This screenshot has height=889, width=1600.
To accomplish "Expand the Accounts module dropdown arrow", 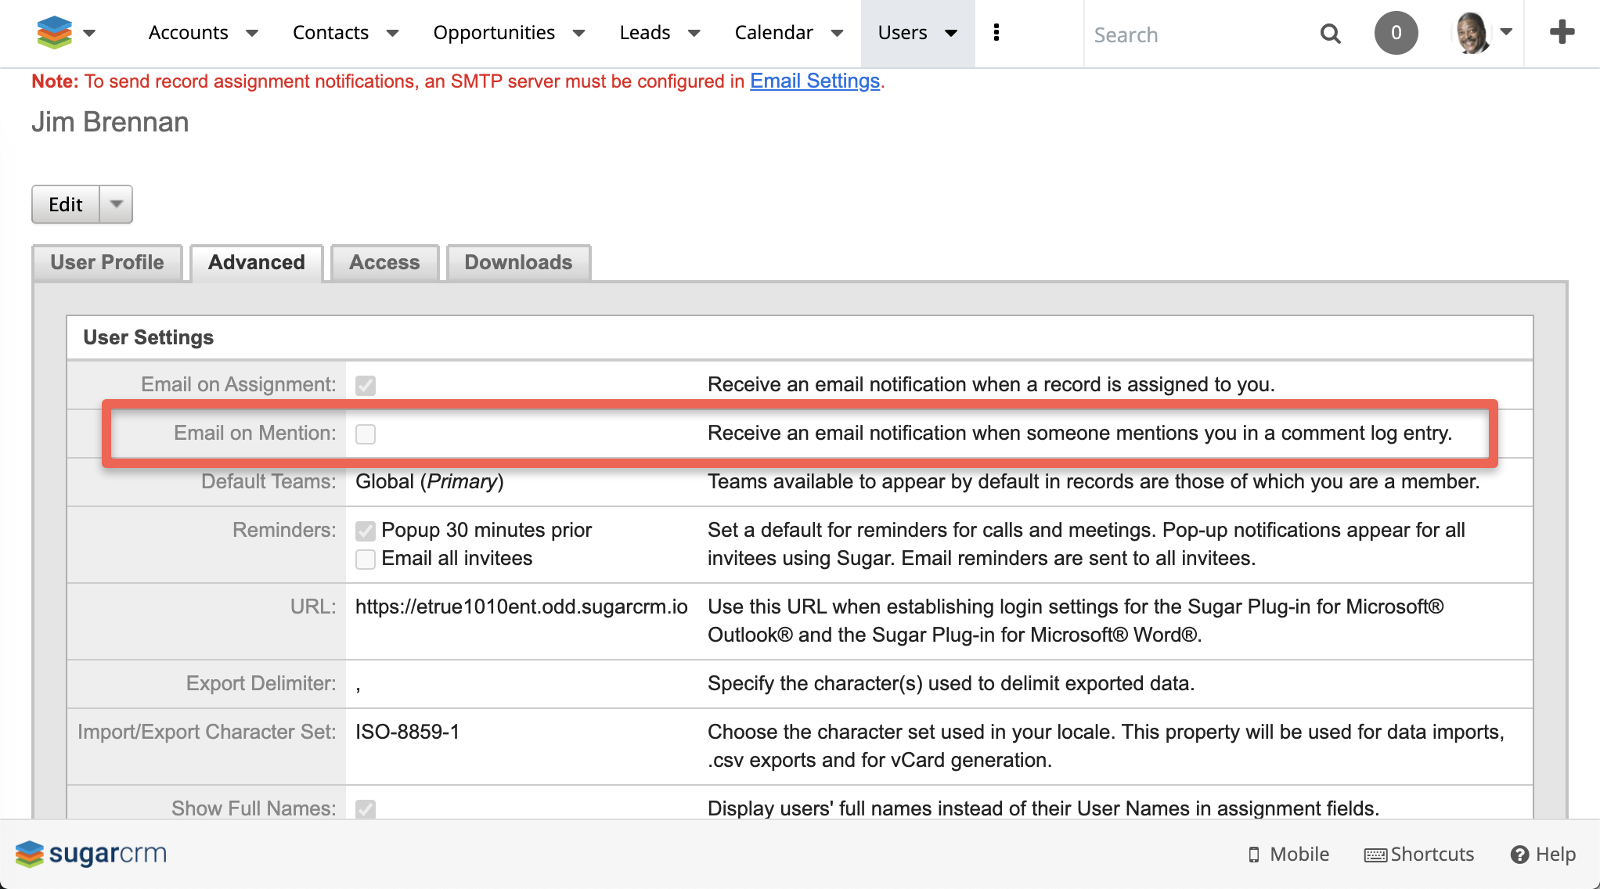I will 252,33.
